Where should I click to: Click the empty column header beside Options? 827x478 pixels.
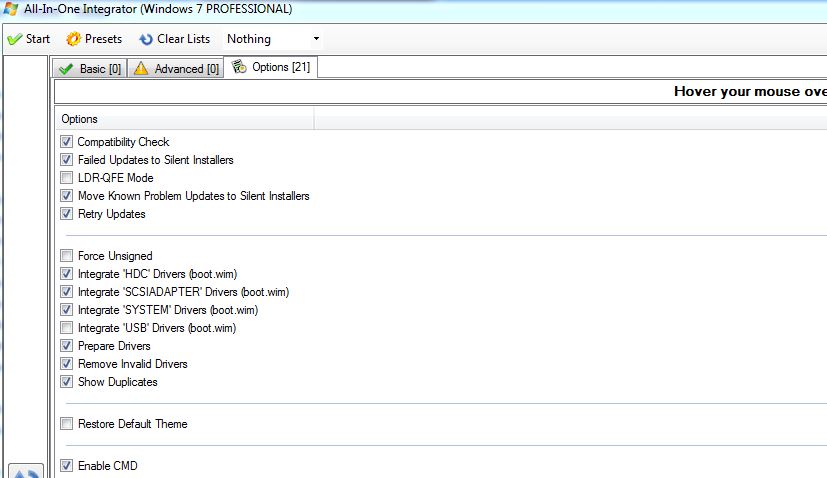tap(571, 119)
